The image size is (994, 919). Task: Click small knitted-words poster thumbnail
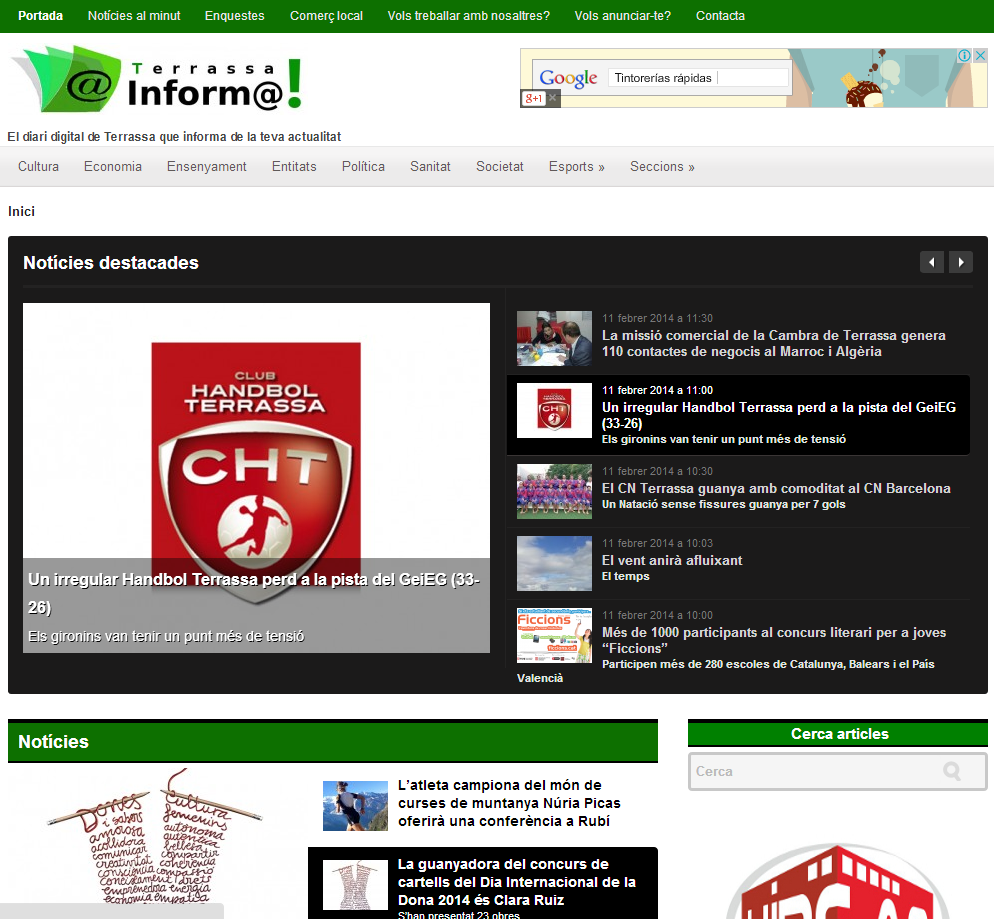coord(355,885)
